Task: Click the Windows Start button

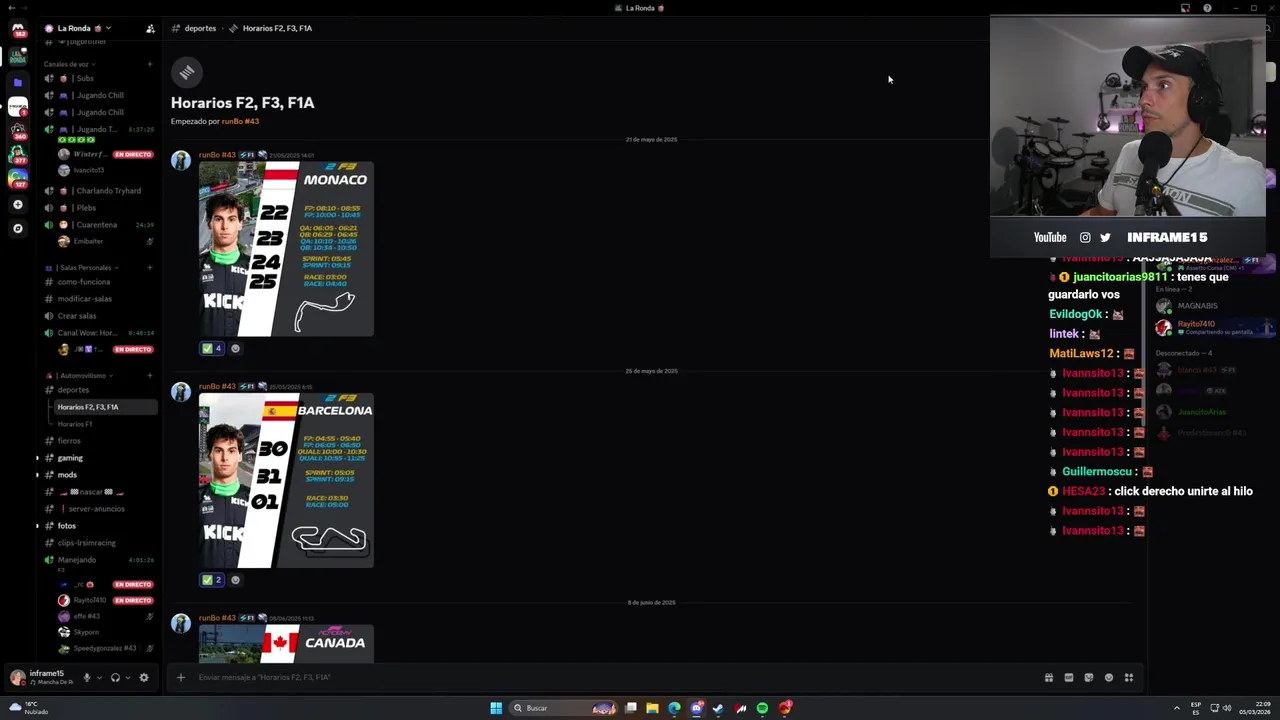Action: [x=496, y=708]
